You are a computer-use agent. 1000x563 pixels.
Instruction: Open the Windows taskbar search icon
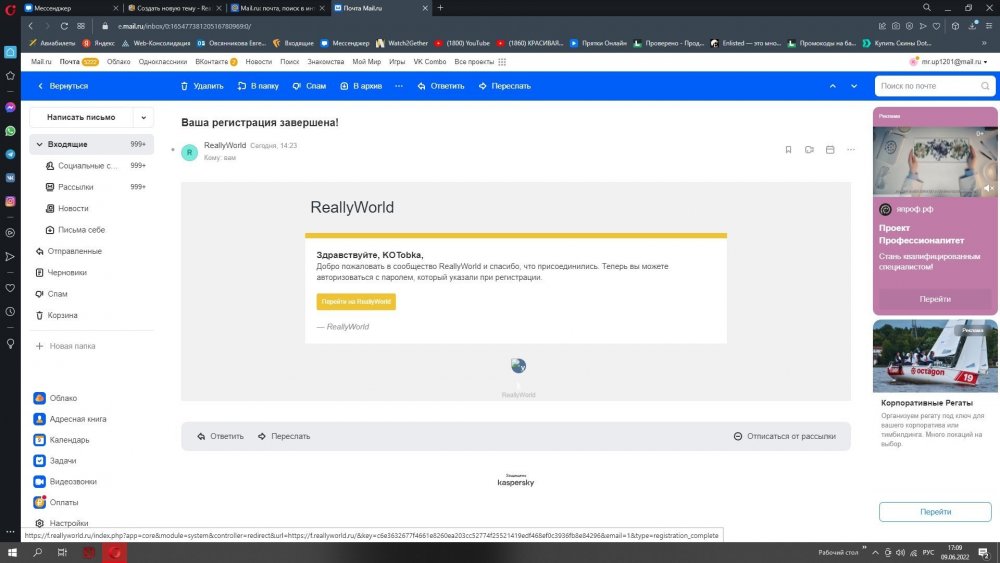38,553
